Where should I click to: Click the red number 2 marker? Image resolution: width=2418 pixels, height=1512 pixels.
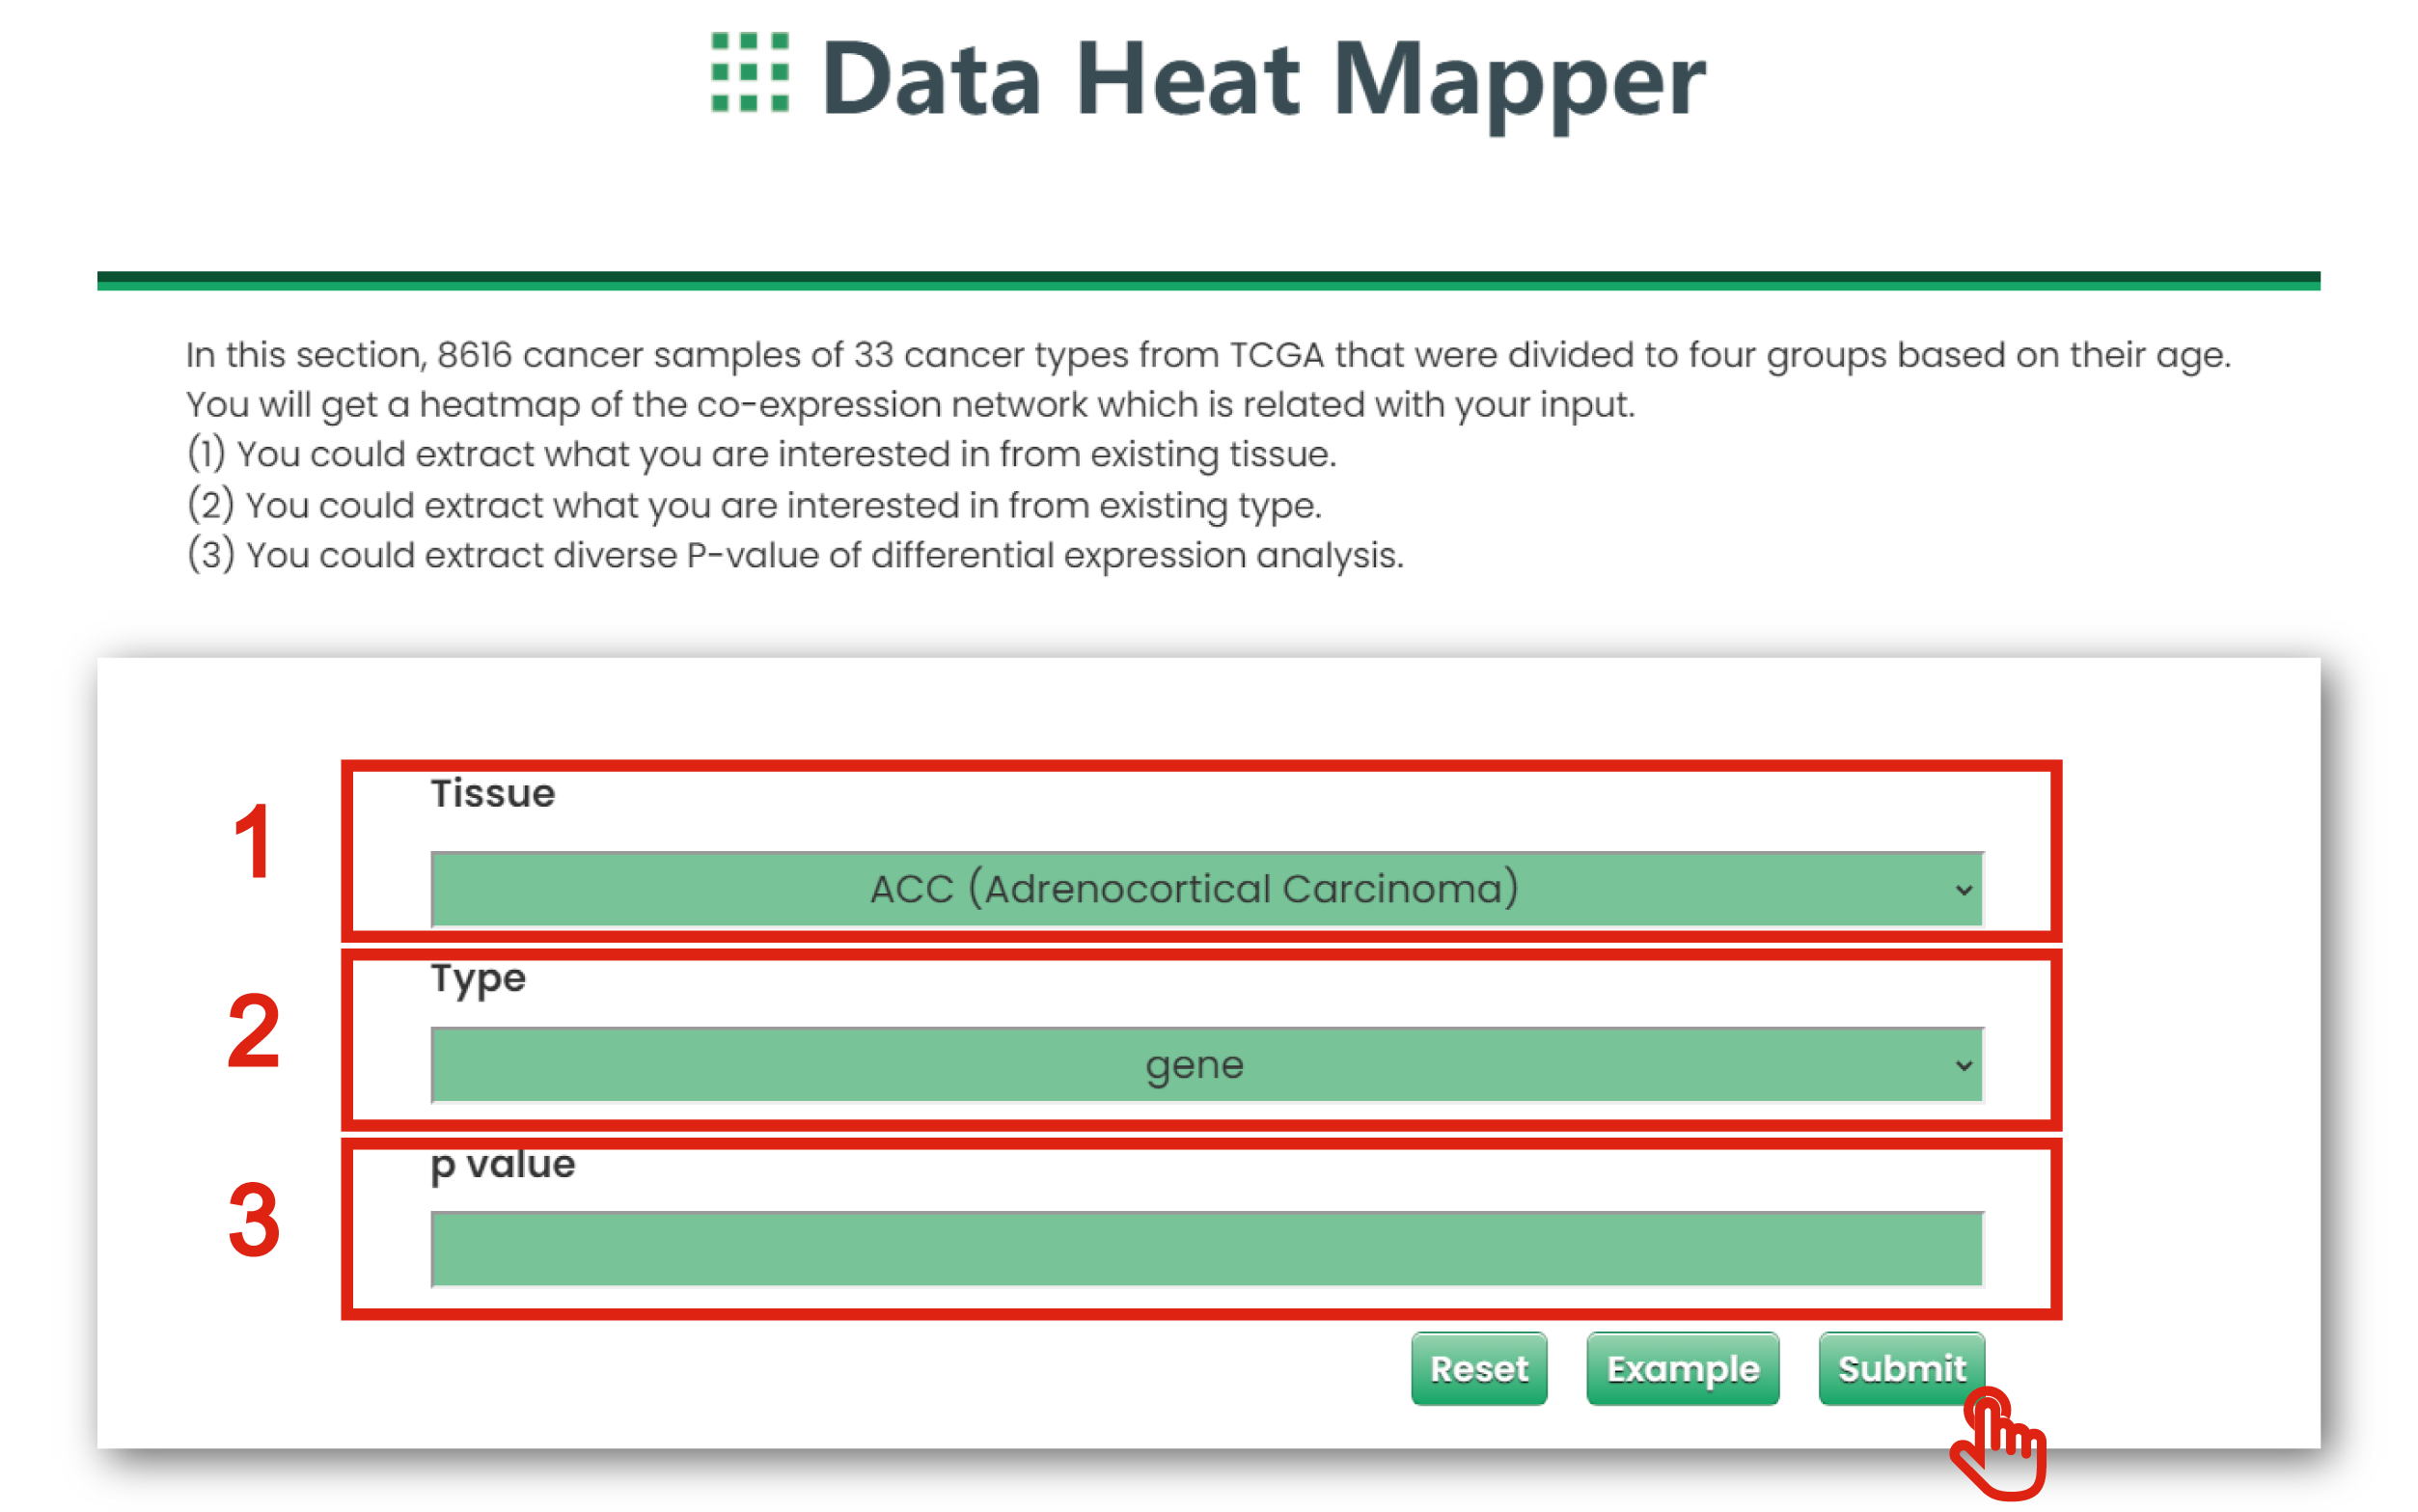(x=253, y=1032)
